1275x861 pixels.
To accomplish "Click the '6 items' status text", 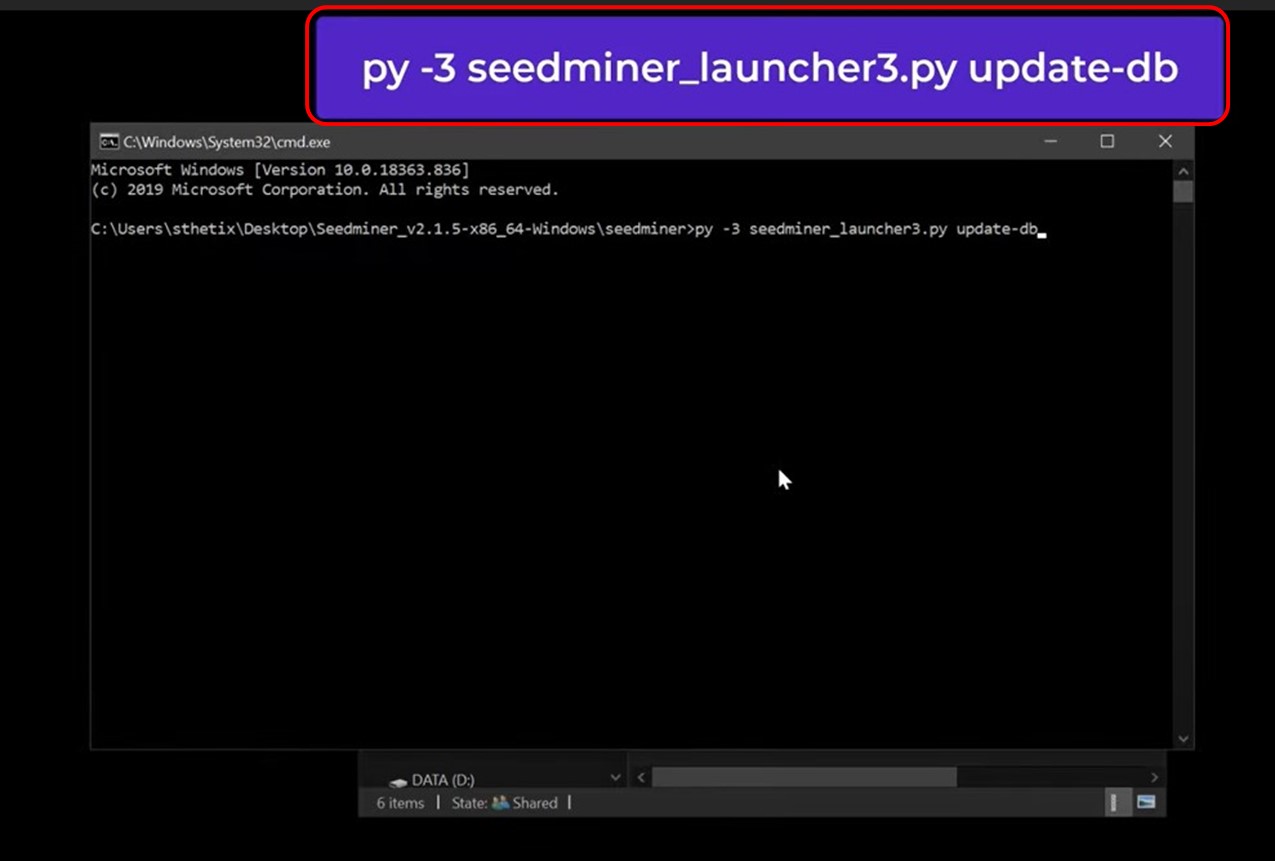I will 400,803.
